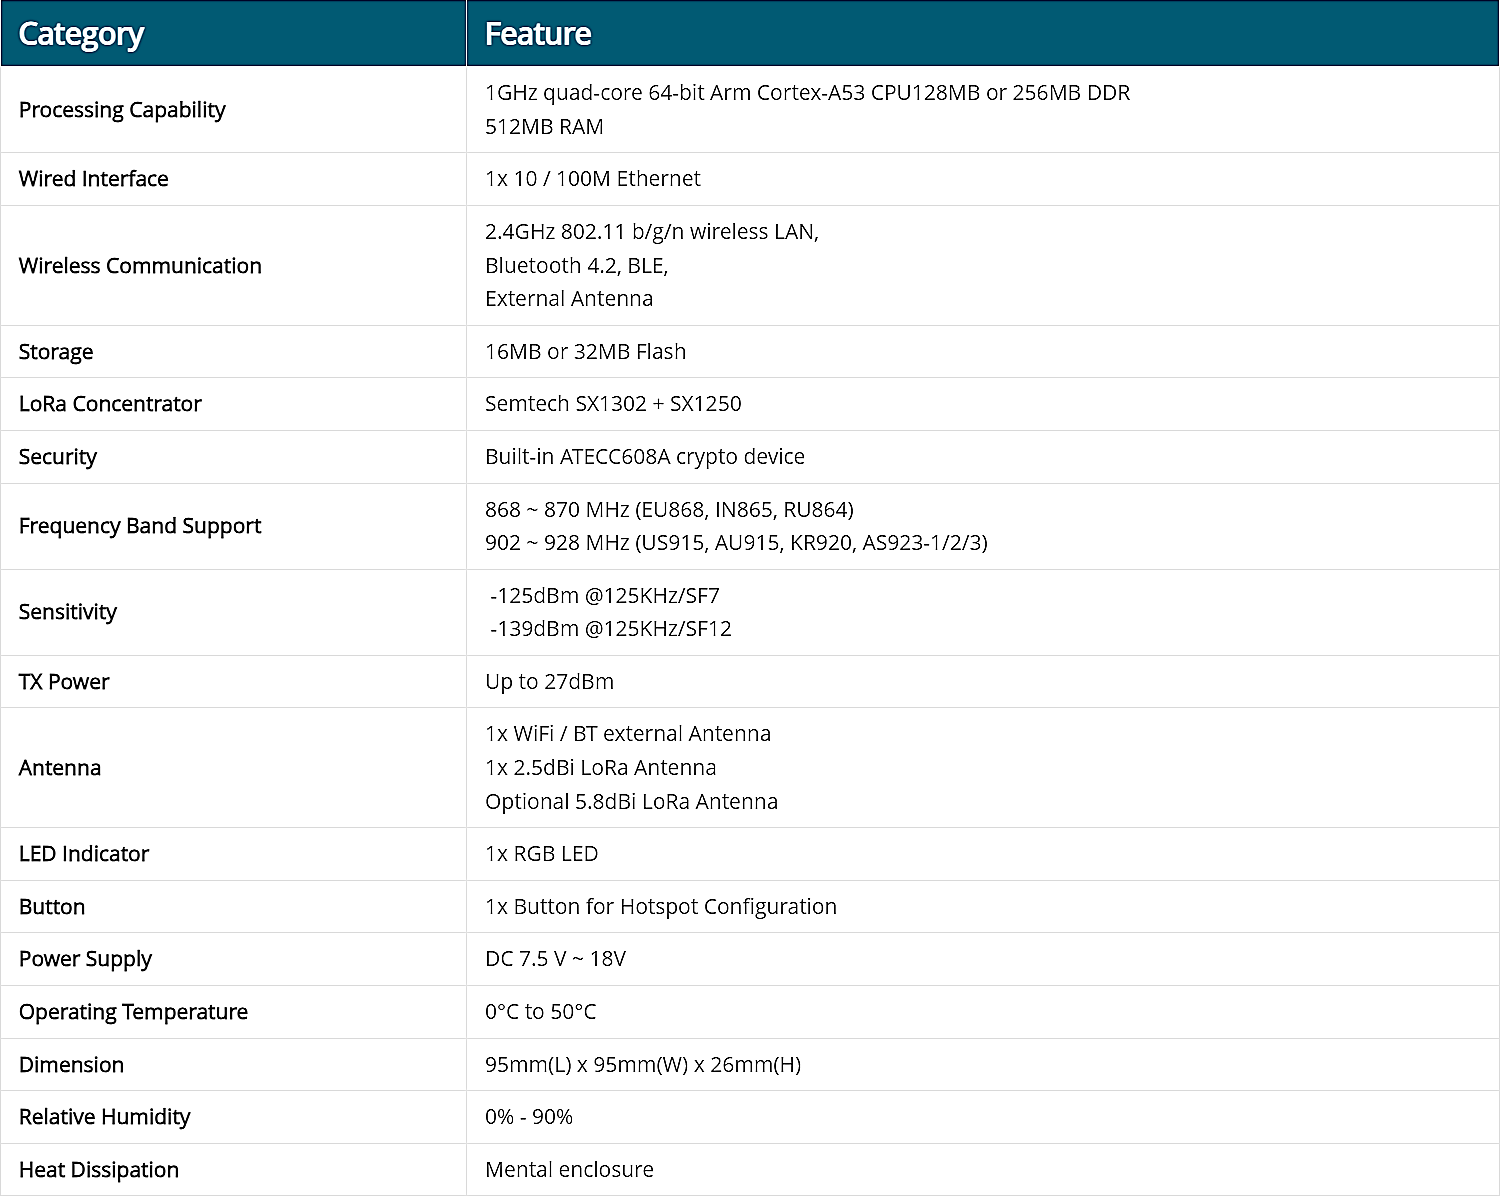Click the 16MB or 32MB Flash value

(585, 352)
